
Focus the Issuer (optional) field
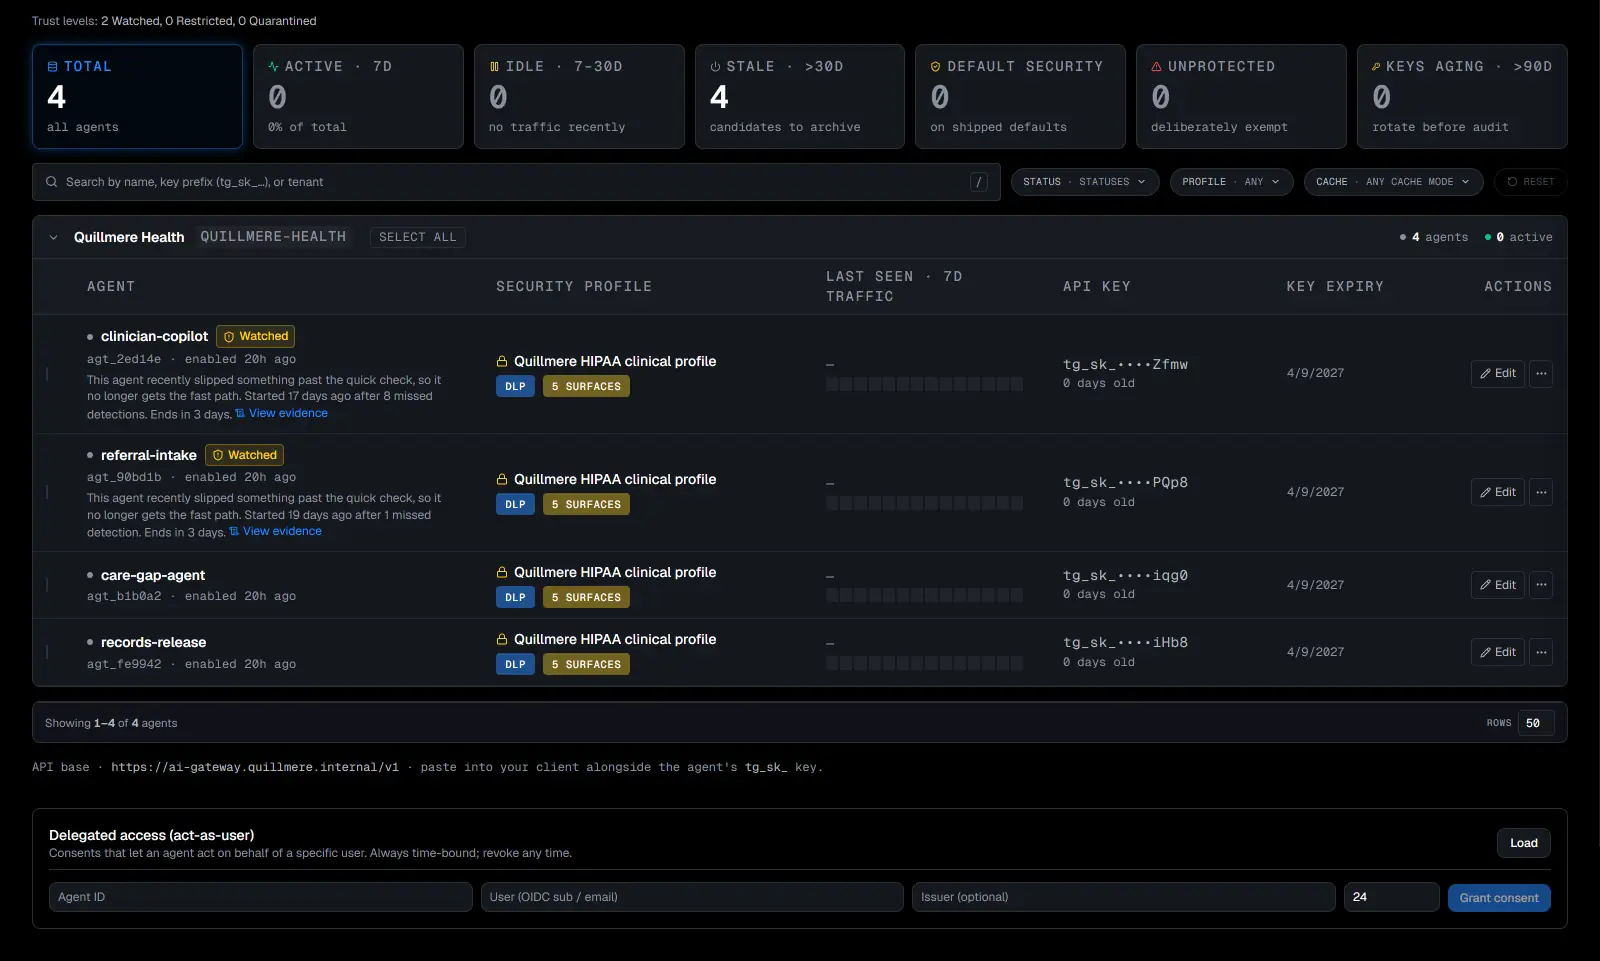coord(1123,897)
